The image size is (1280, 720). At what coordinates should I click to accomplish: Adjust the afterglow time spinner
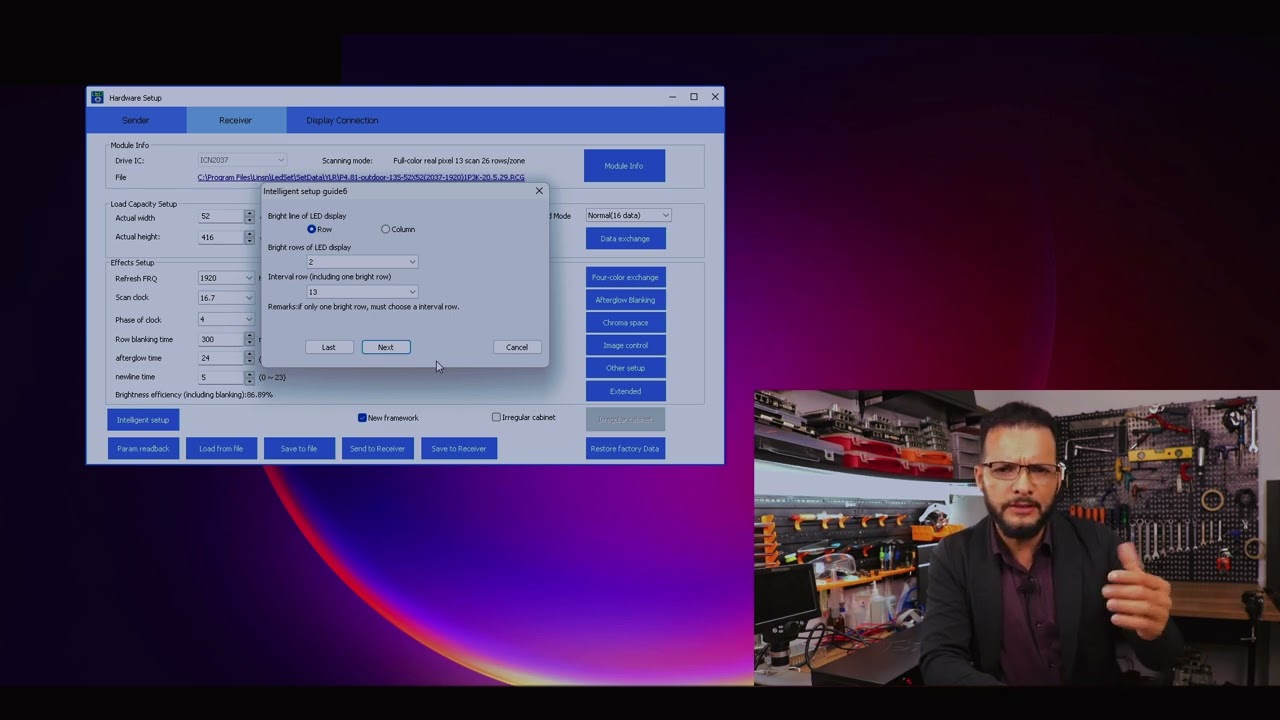pos(250,358)
